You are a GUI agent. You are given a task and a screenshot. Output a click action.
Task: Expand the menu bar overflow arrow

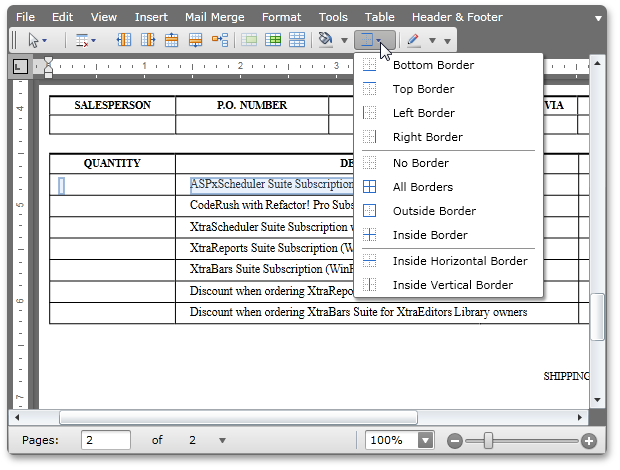(x=598, y=18)
